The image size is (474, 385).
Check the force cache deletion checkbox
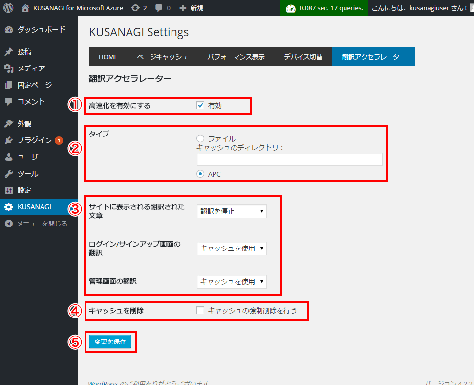[x=200, y=310]
